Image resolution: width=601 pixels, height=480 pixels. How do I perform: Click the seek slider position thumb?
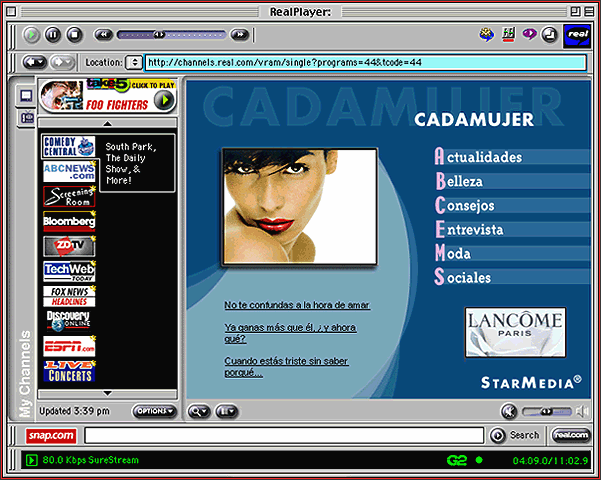point(159,35)
